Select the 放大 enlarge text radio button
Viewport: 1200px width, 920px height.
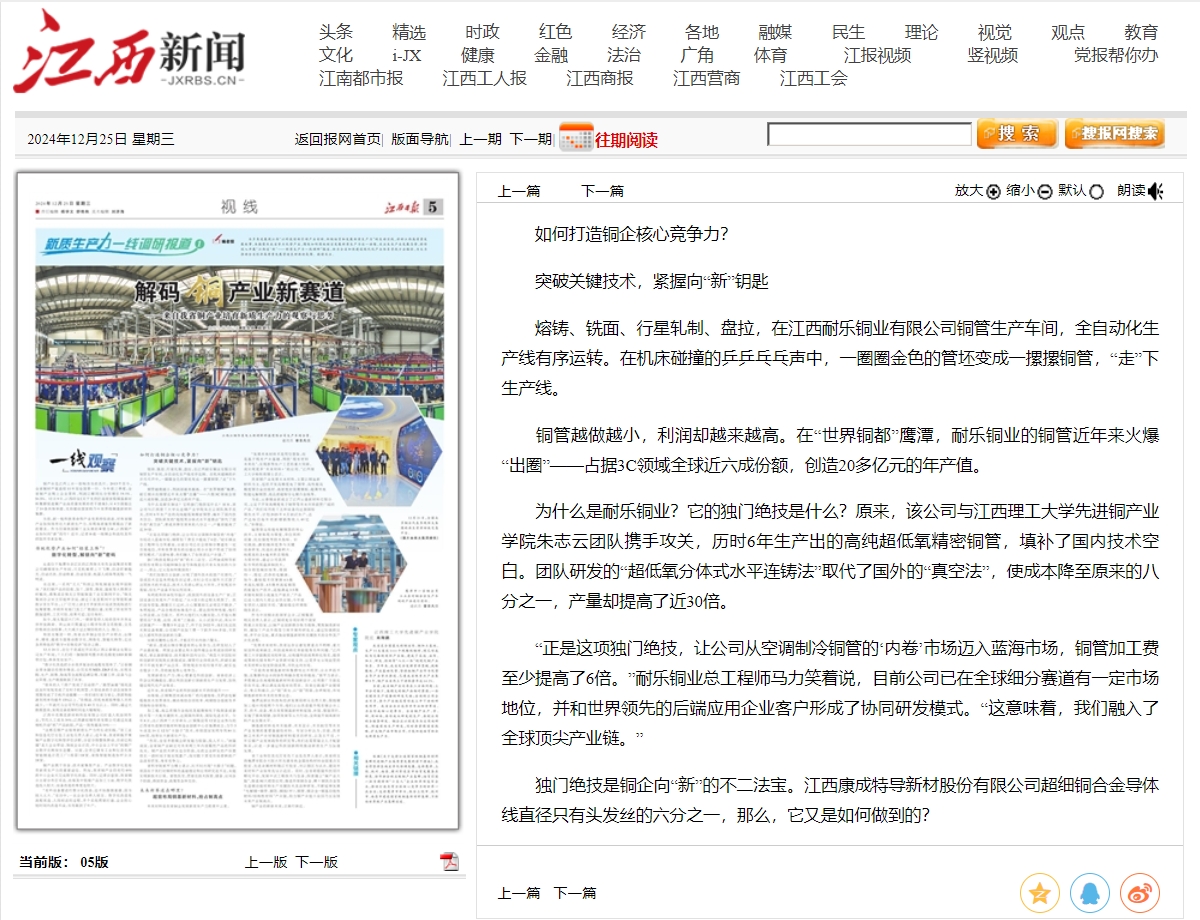pyautogui.click(x=993, y=192)
